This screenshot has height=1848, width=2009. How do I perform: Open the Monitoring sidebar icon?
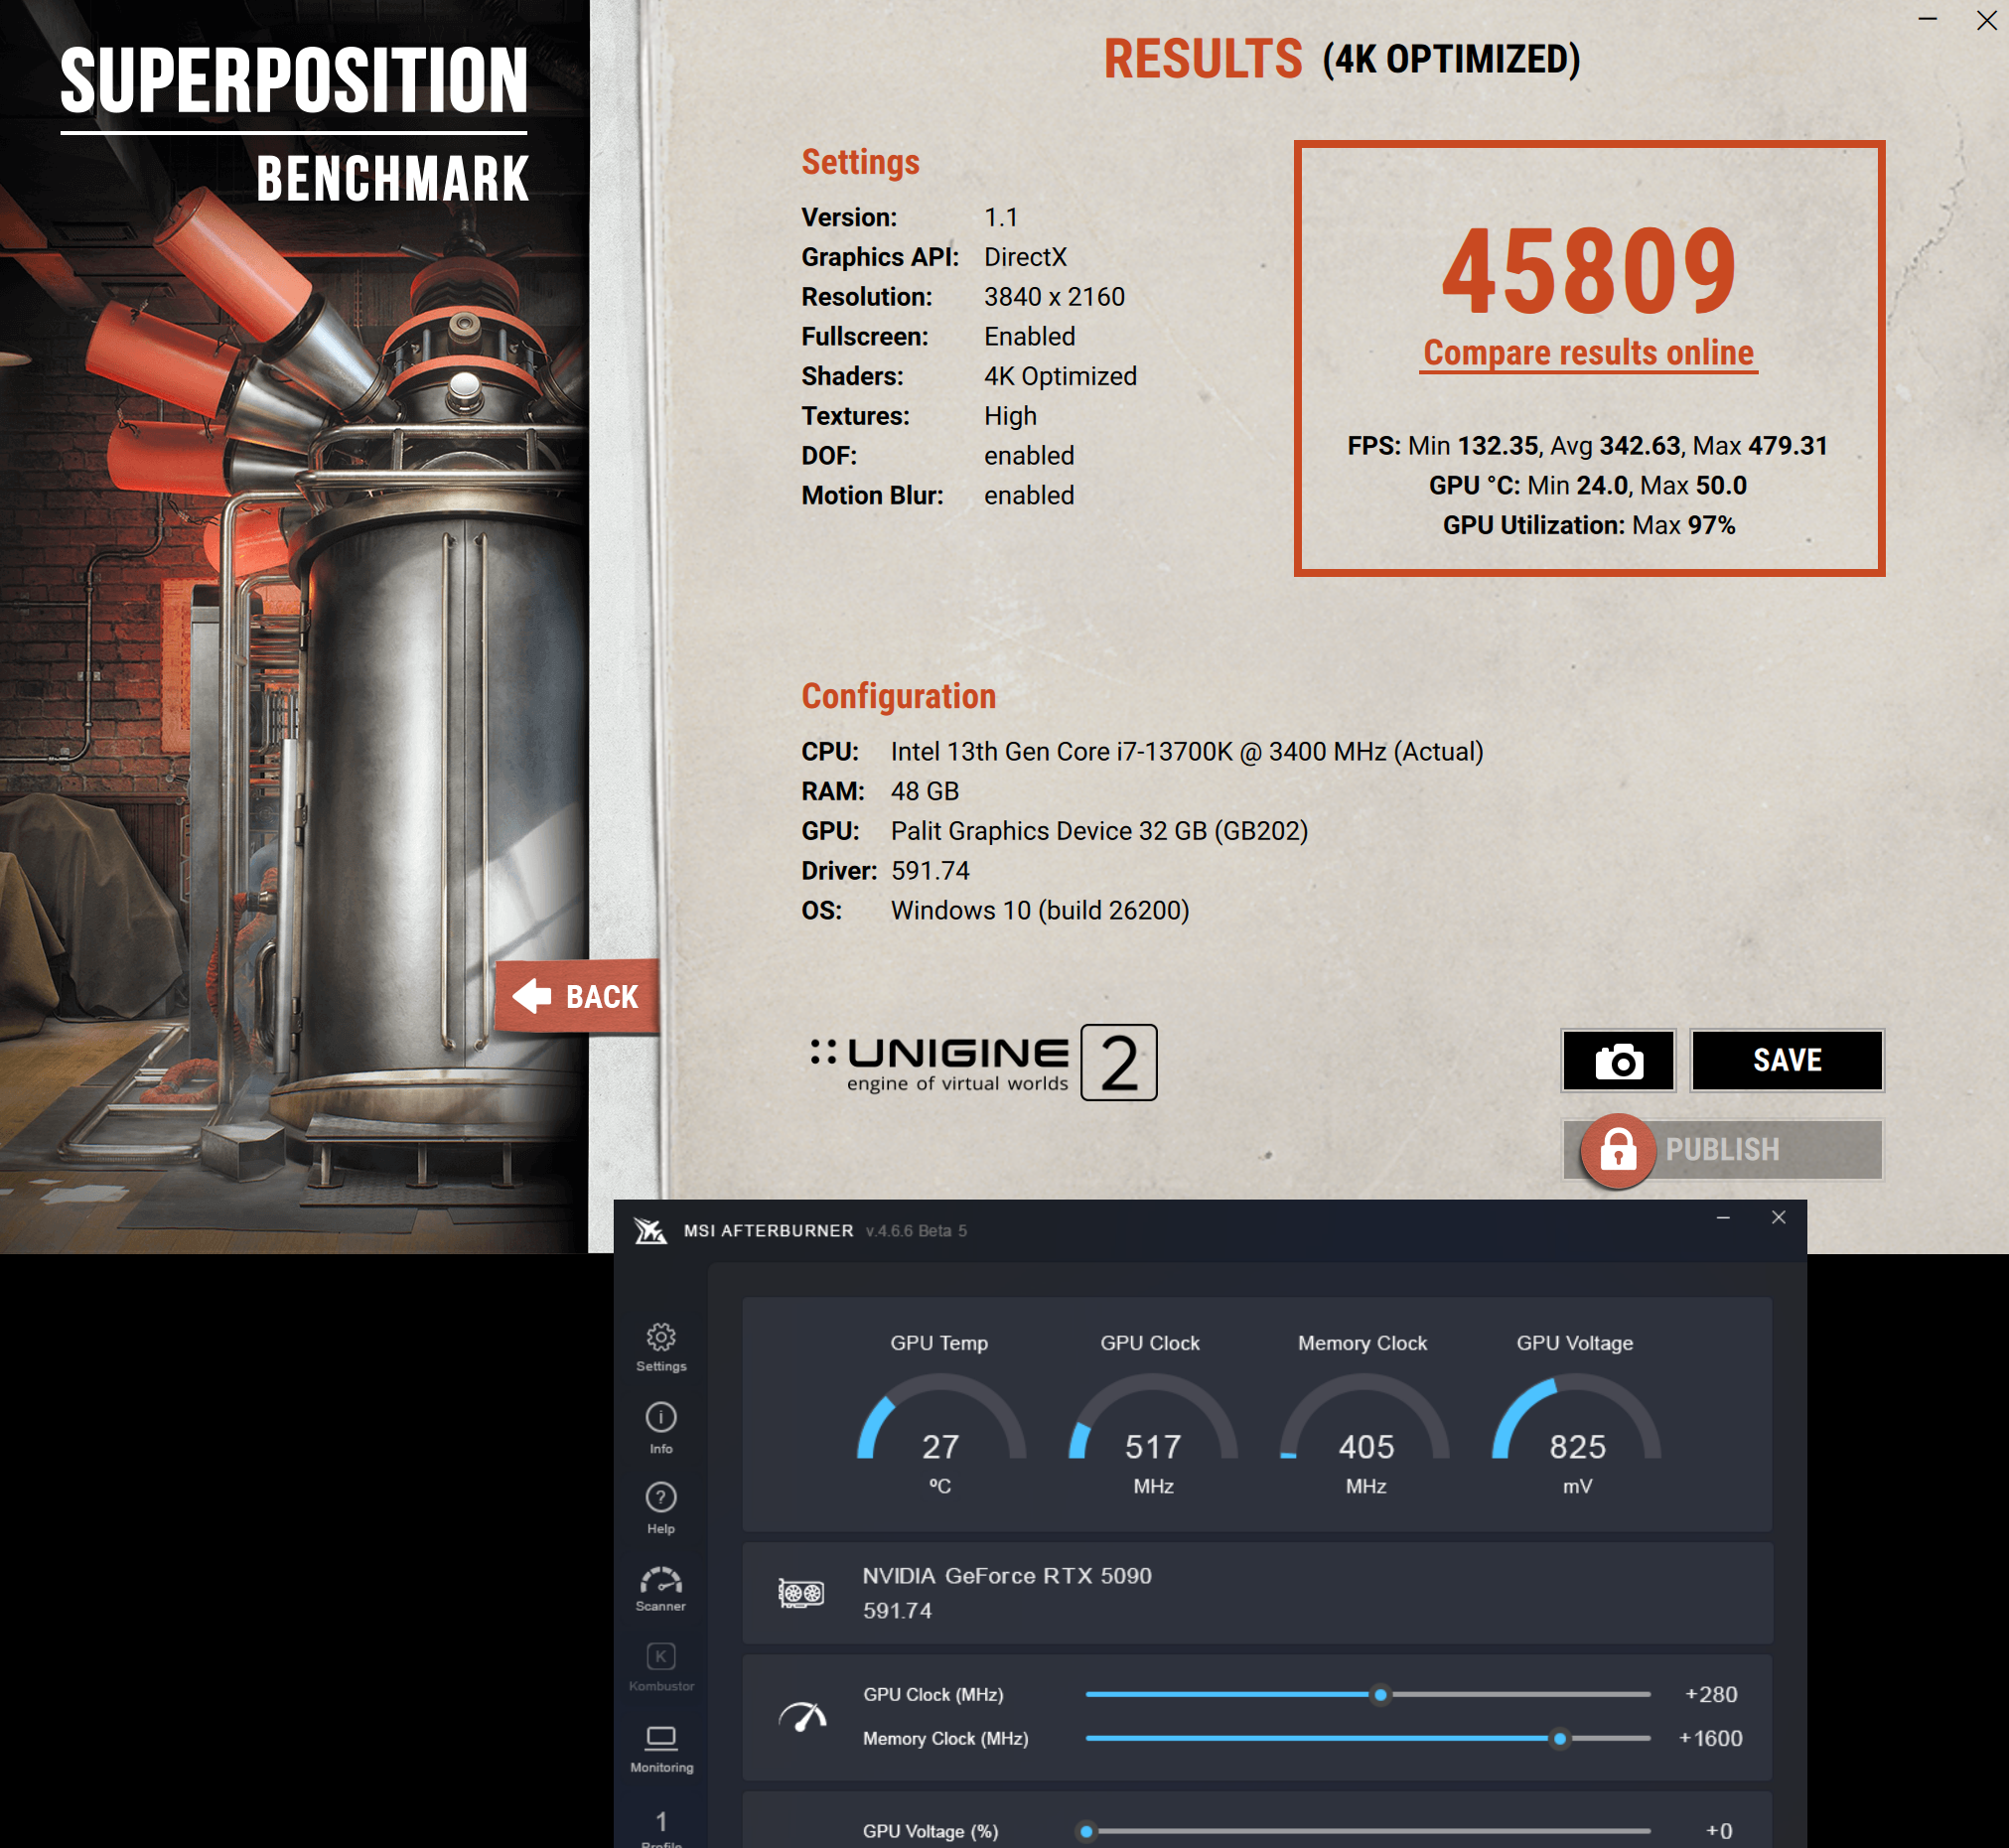tap(661, 1740)
